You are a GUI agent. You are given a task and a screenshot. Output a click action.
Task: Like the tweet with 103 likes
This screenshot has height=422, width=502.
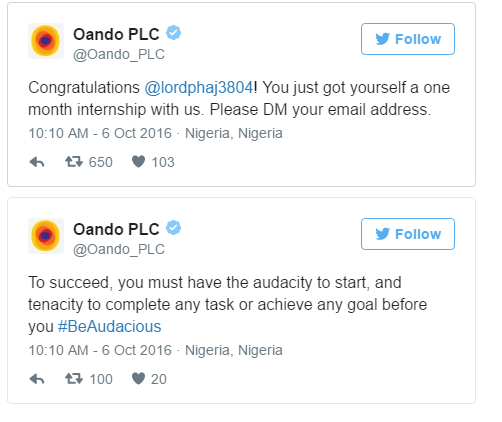click(138, 162)
